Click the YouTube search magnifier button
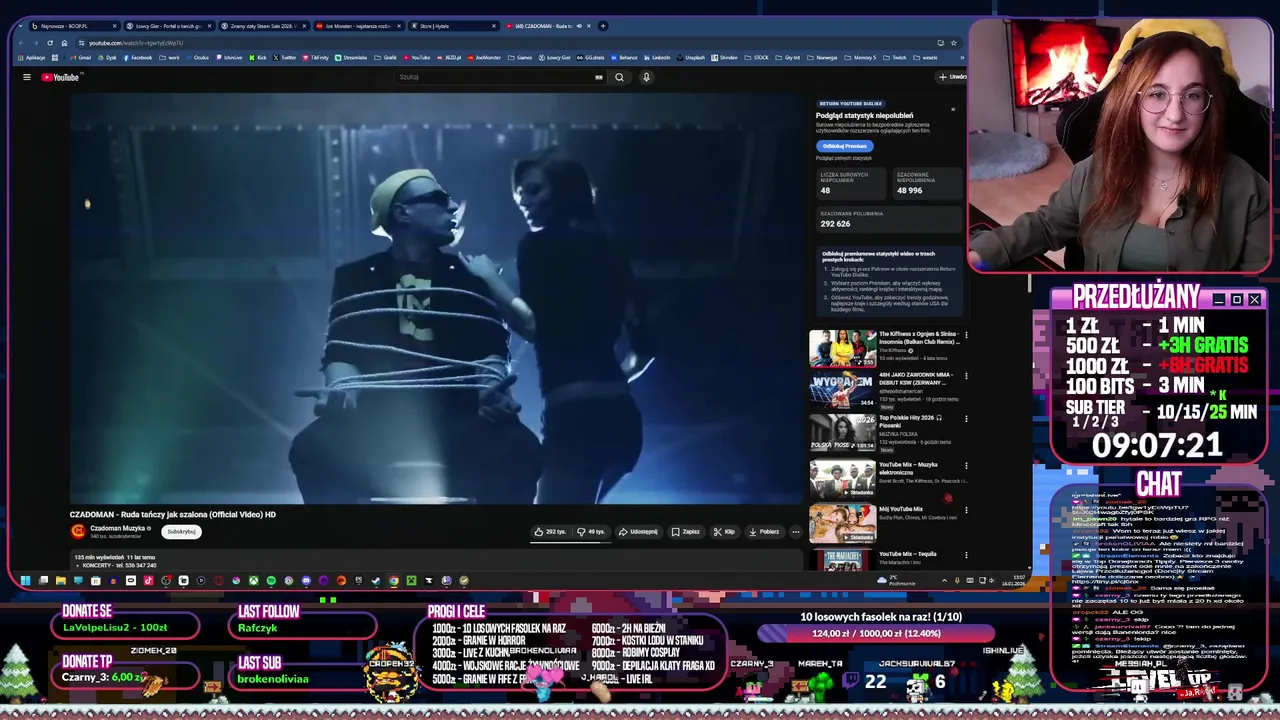 click(619, 77)
